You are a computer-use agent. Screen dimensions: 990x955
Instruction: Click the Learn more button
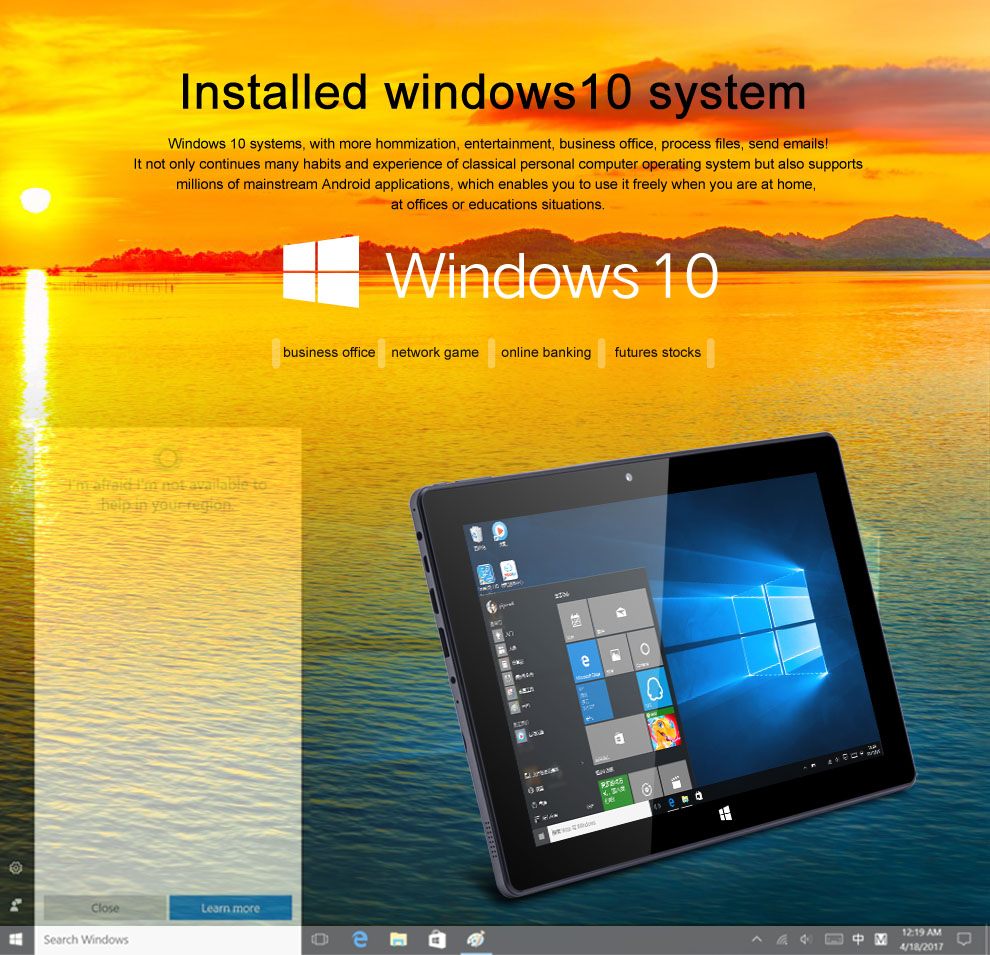(230, 908)
